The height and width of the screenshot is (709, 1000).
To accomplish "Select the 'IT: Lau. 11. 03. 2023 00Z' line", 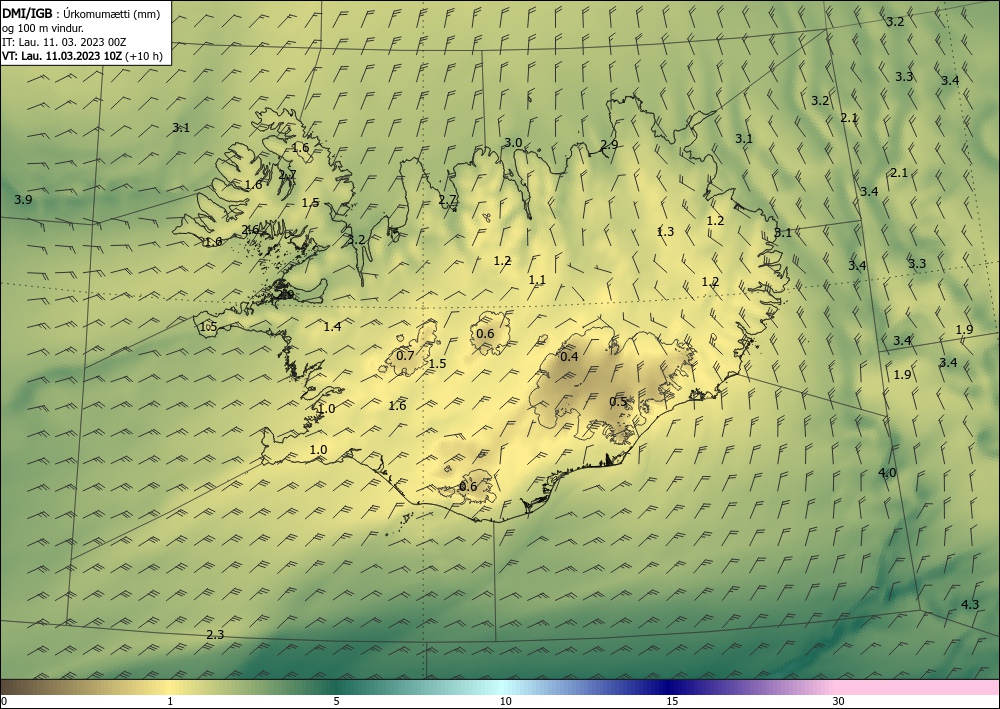I will click(64, 42).
